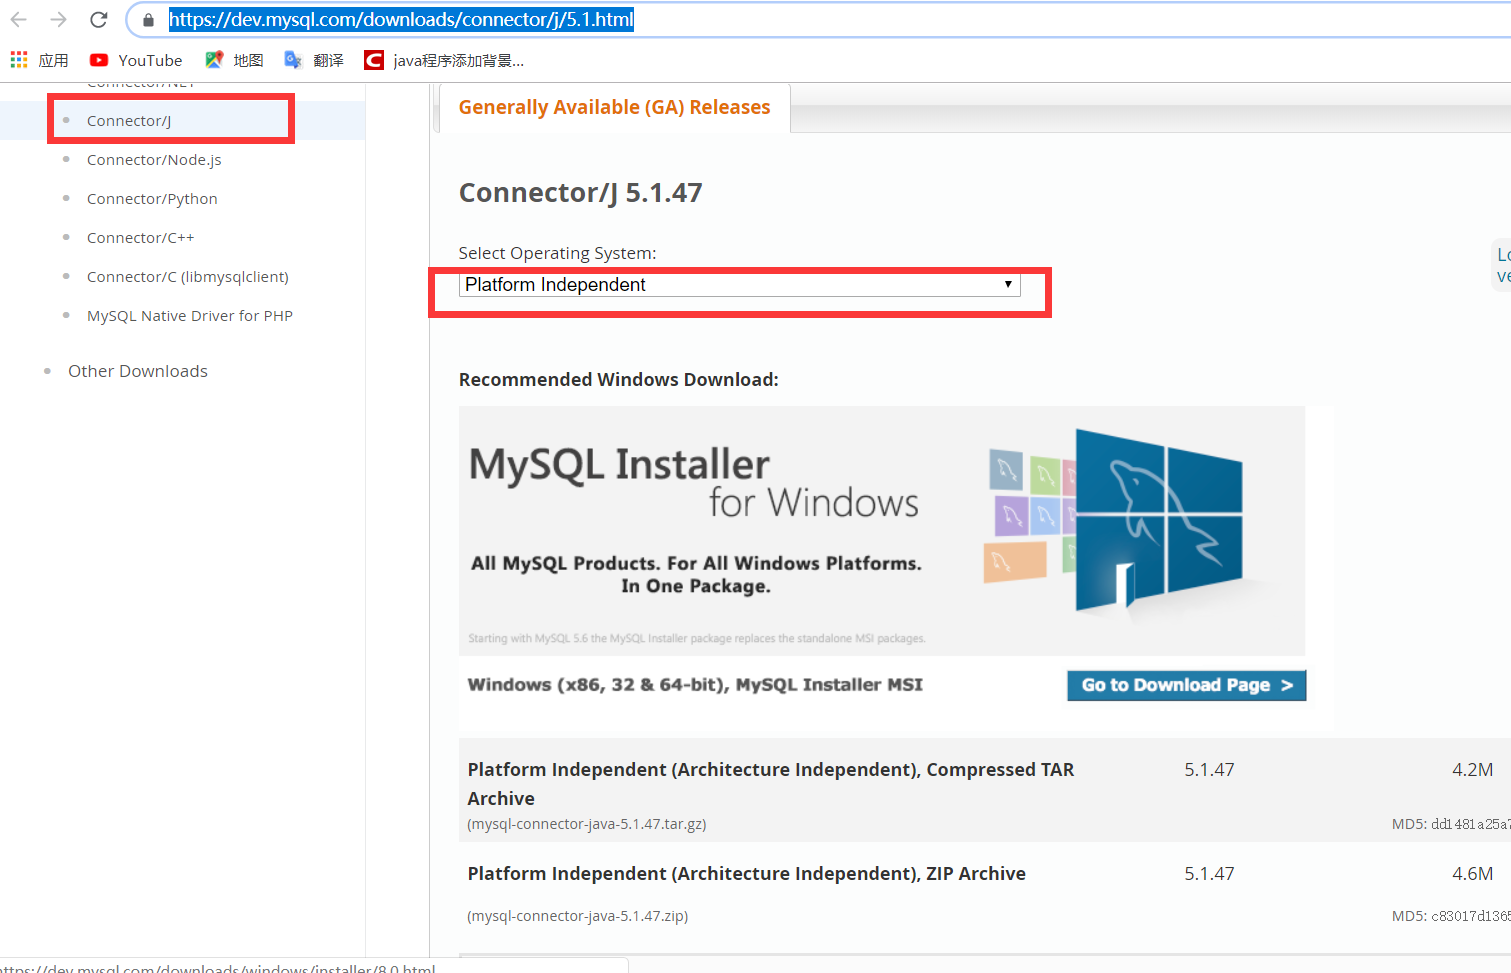The height and width of the screenshot is (973, 1511).
Task: Open the 地图 maps bookmark
Action: coord(234,60)
